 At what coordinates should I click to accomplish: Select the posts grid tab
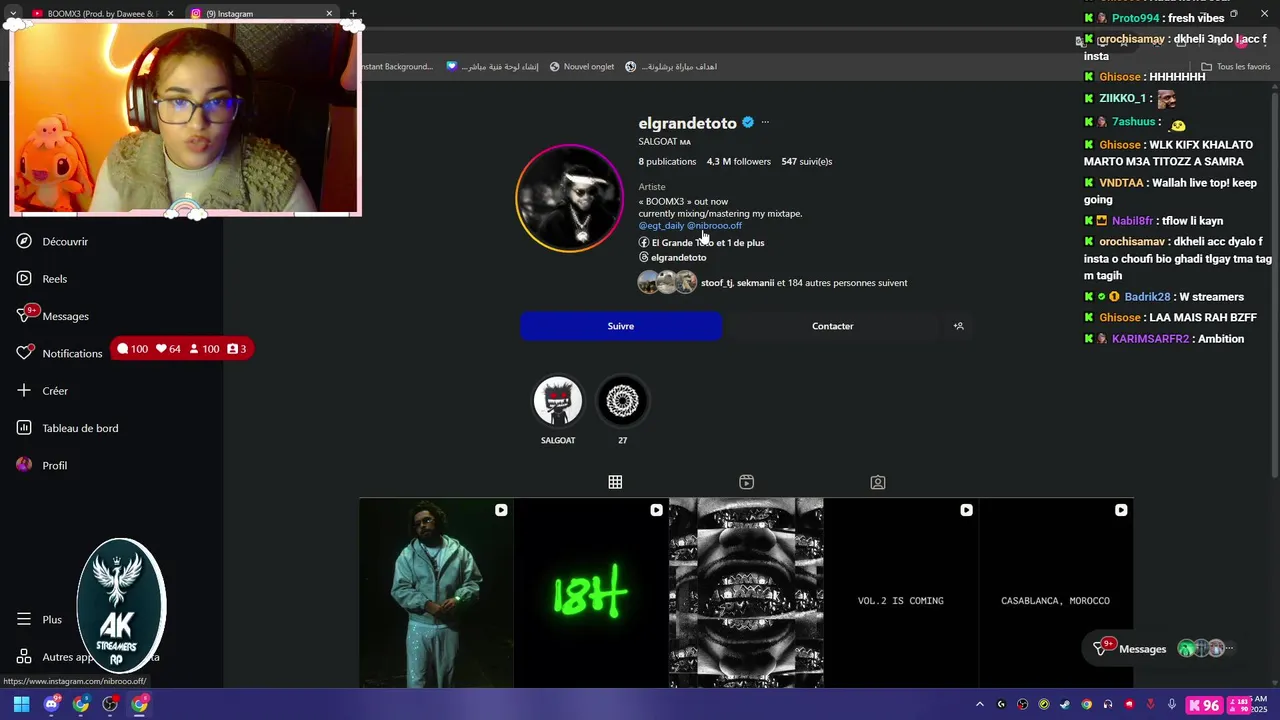[615, 482]
